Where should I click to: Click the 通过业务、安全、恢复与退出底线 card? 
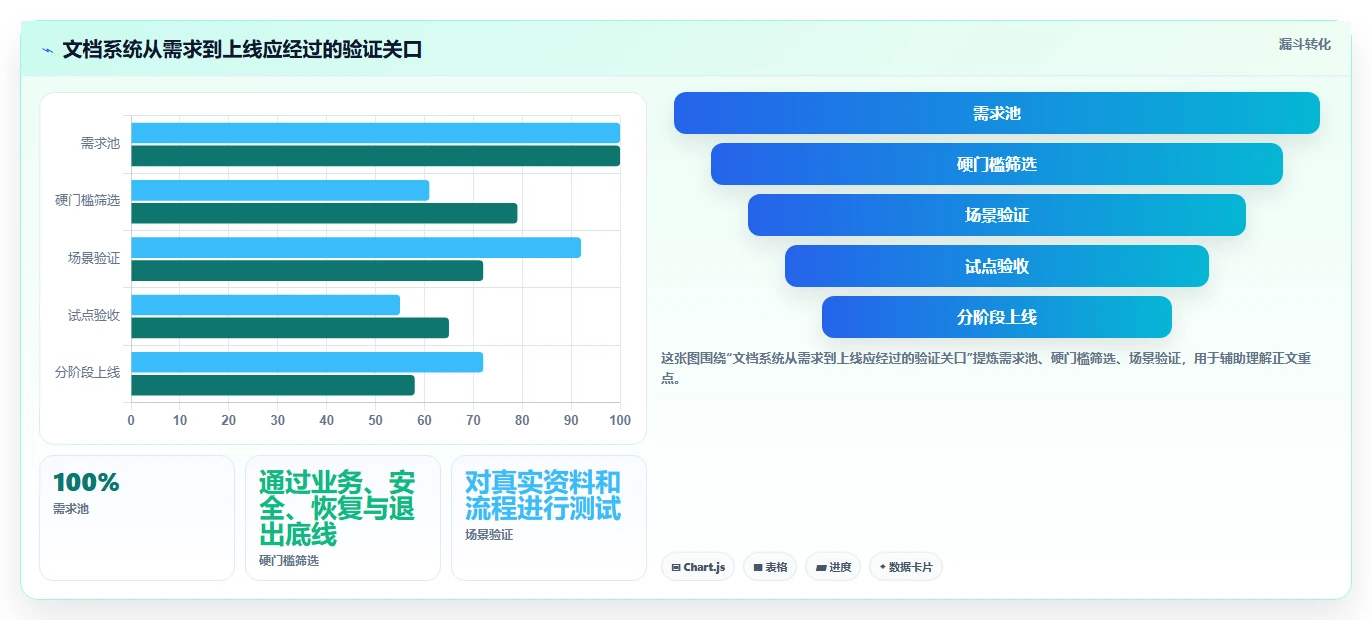click(343, 518)
